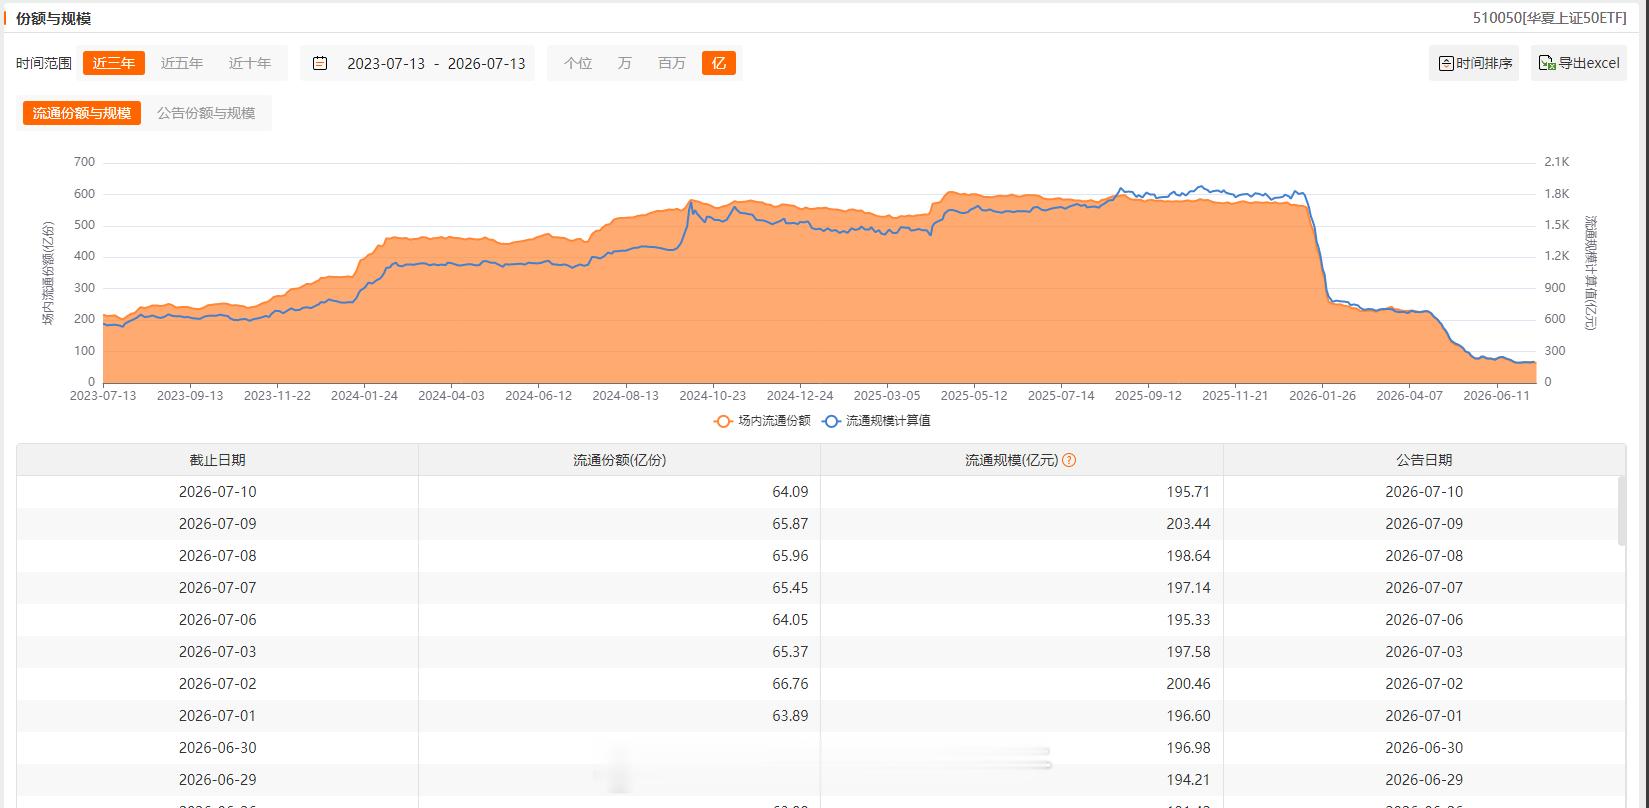This screenshot has width=1649, height=808.
Task: Click the 流通规模(亿元) column header text
Action: [x=1011, y=460]
